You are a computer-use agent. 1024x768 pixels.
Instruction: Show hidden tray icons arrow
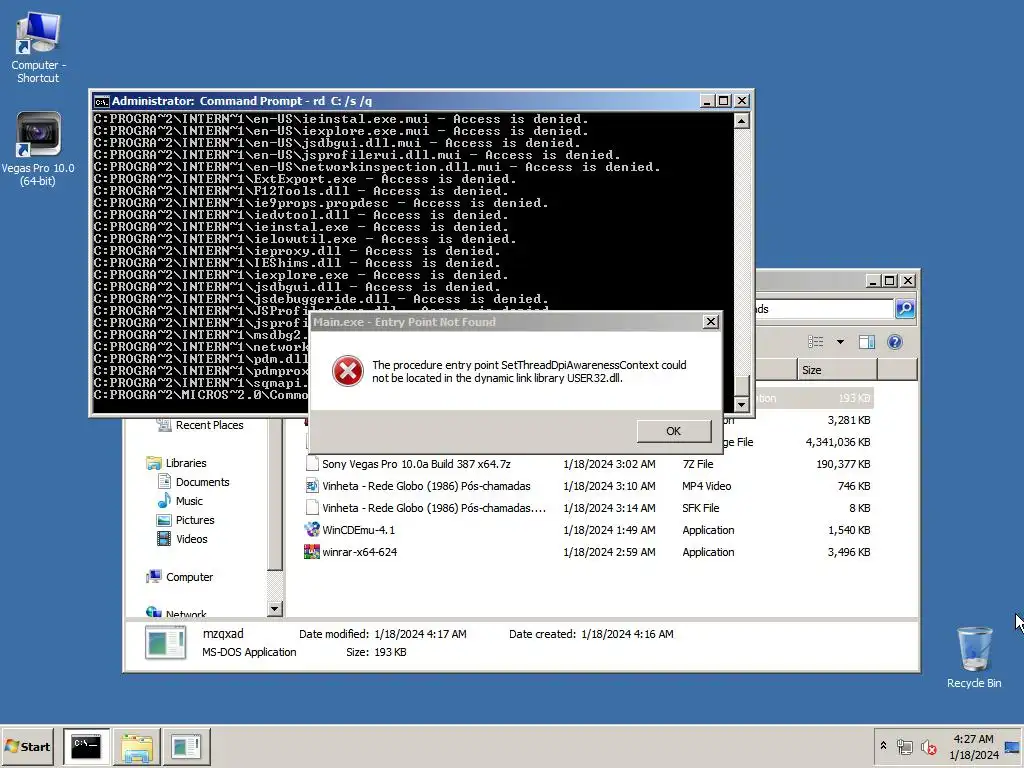[x=883, y=746]
